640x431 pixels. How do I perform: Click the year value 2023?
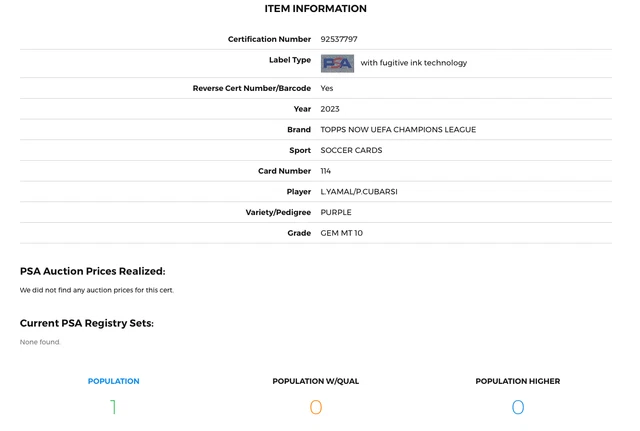coord(330,109)
